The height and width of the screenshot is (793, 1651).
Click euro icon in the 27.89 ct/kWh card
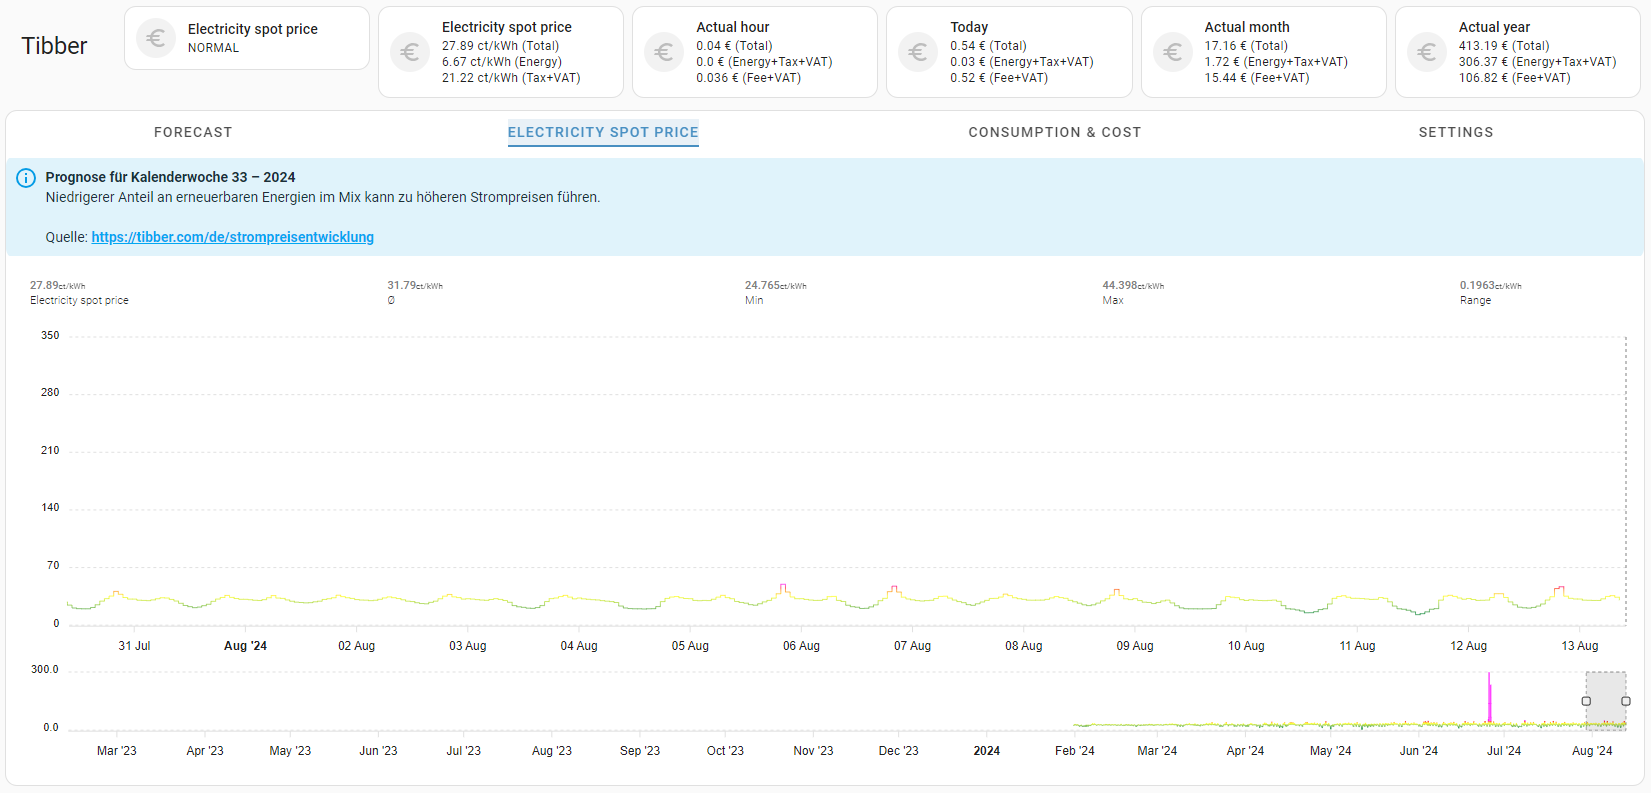[410, 52]
